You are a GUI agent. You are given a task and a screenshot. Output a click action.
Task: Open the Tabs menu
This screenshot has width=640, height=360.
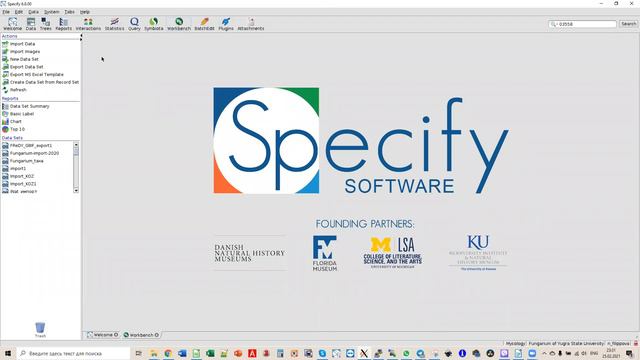(x=70, y=12)
